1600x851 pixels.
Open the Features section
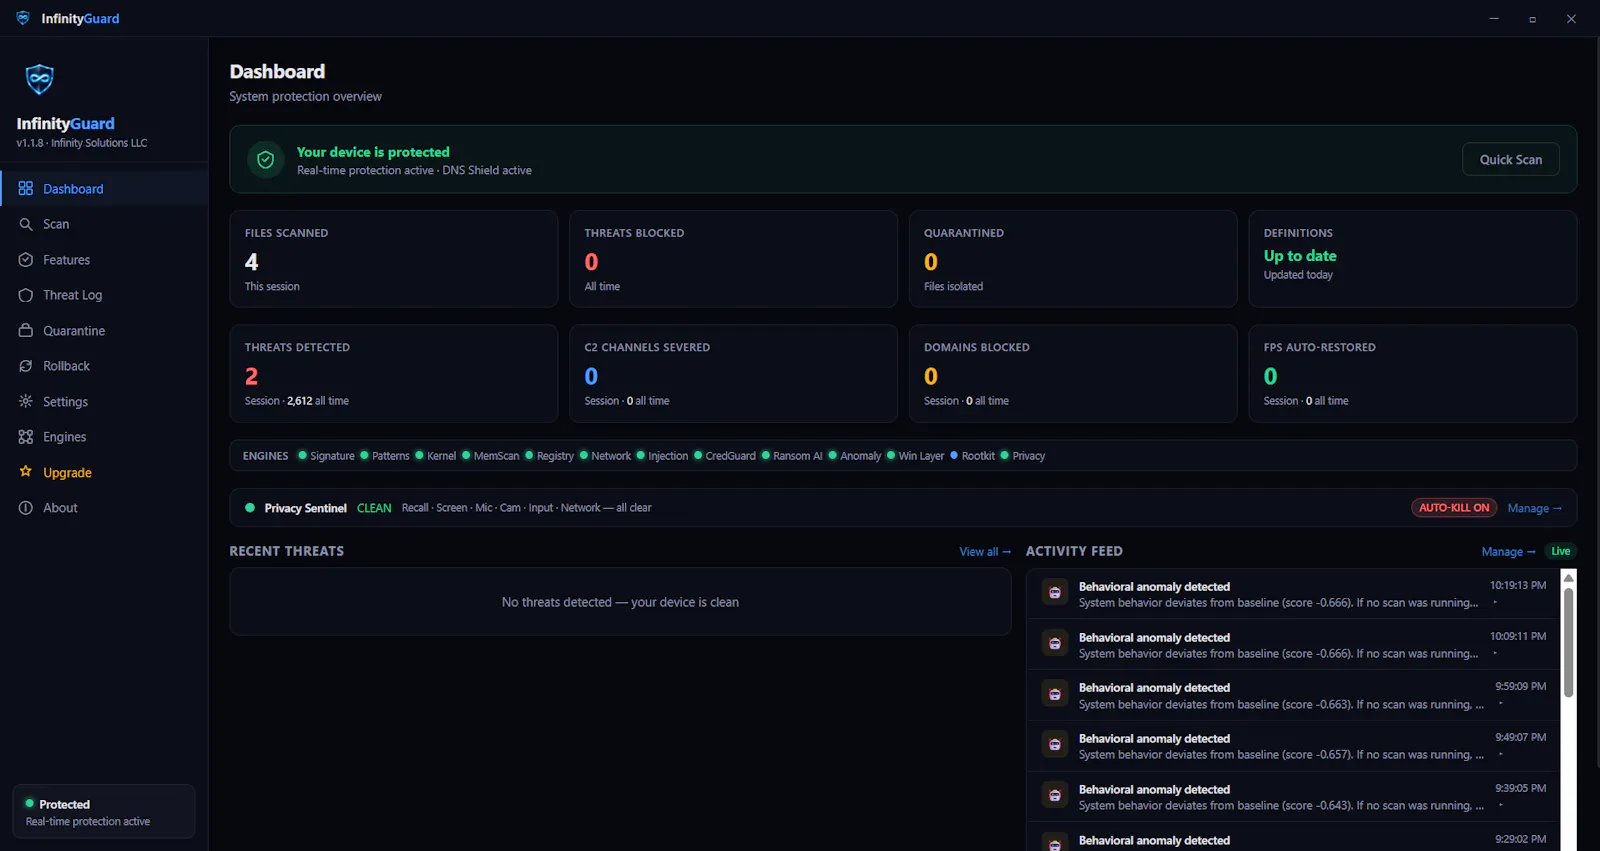coord(104,260)
